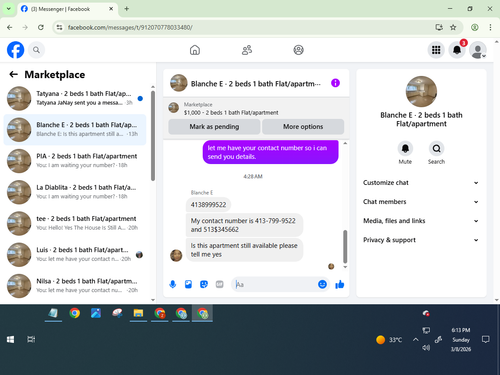Reload the page in Chrome
Viewport: 500px width, 375px height.
point(41,27)
